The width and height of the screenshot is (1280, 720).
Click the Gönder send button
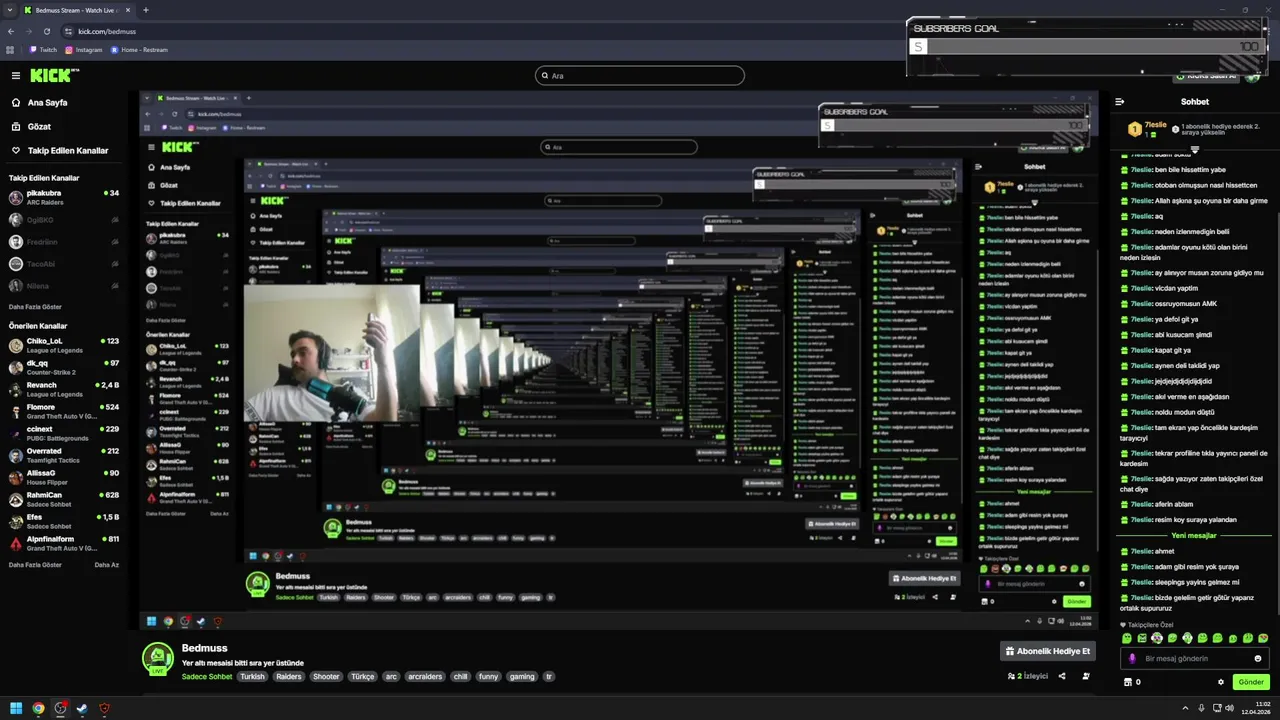point(1251,682)
